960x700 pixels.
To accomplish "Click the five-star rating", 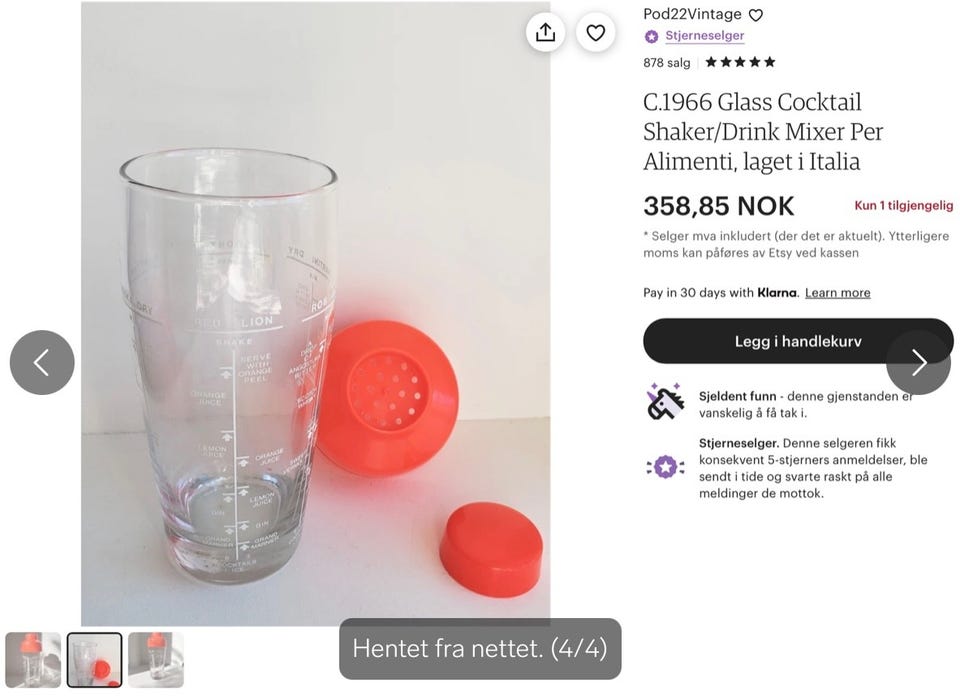I will click(x=740, y=62).
